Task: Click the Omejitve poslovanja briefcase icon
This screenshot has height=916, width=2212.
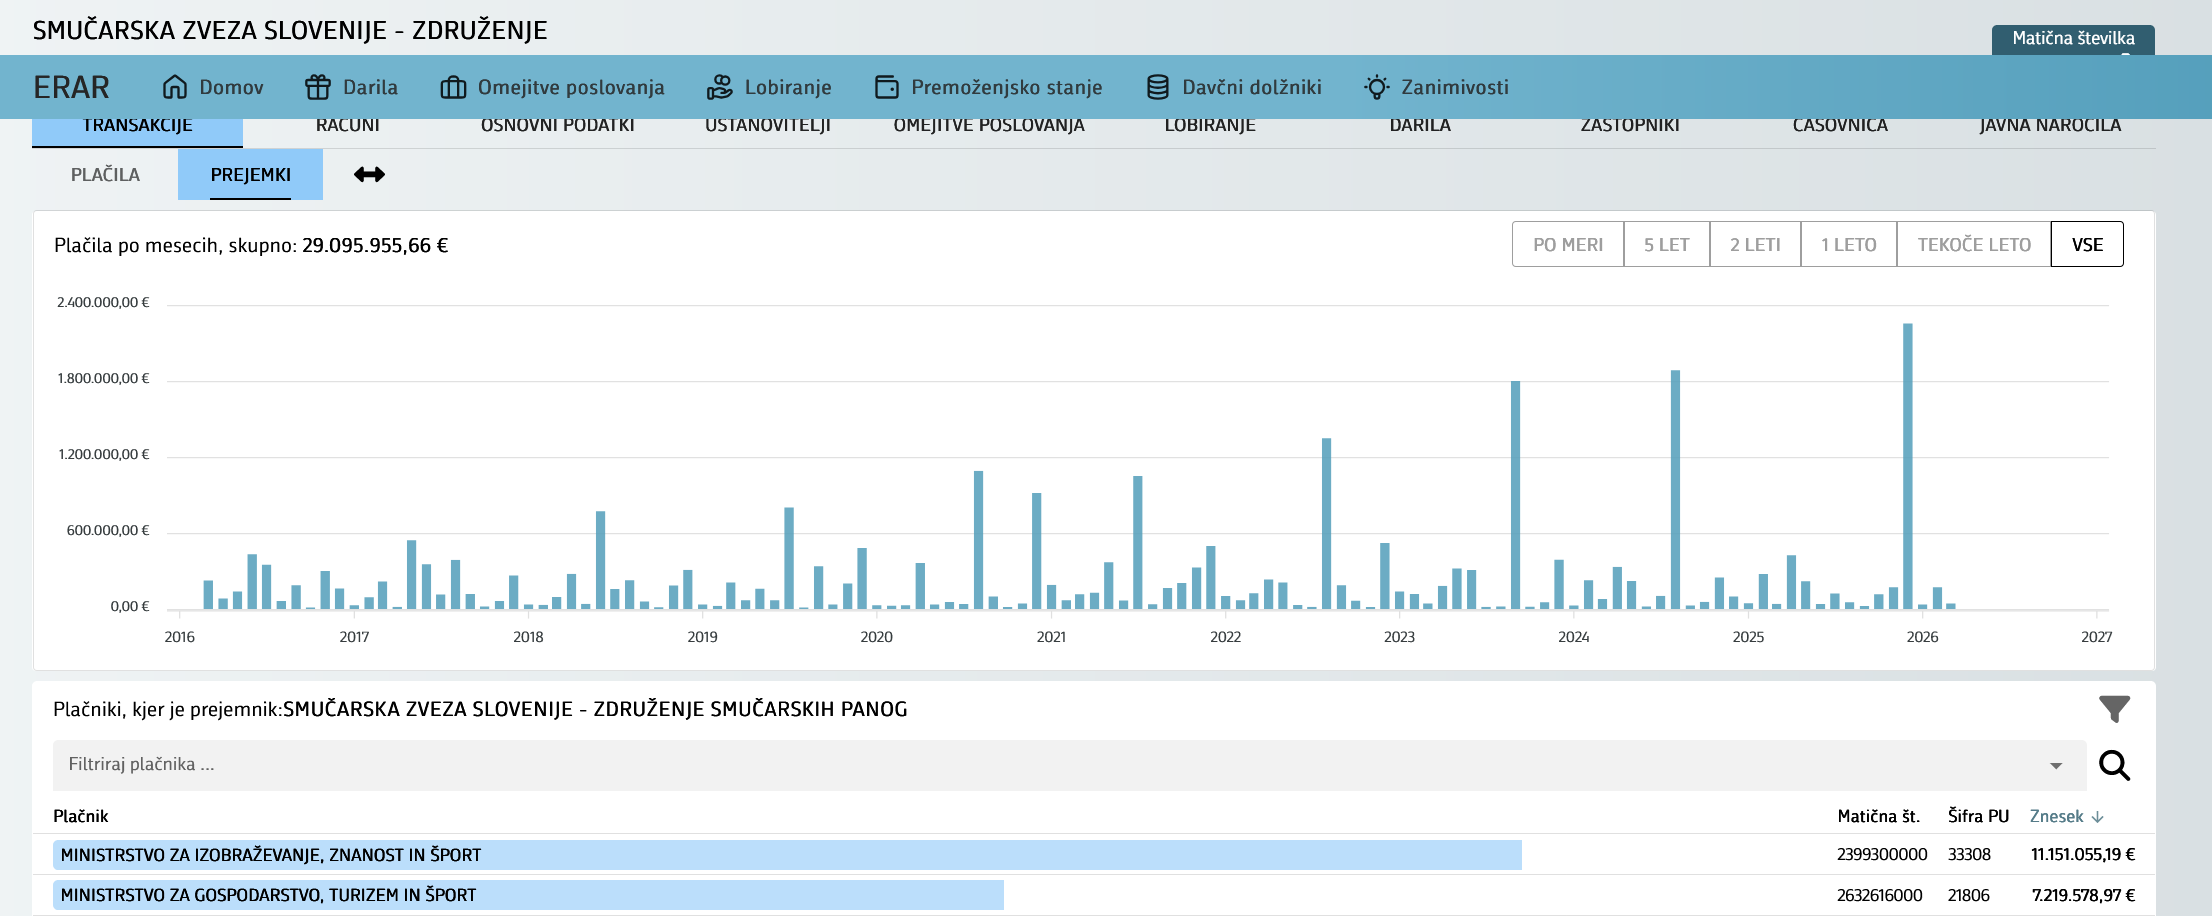Action: tap(453, 87)
